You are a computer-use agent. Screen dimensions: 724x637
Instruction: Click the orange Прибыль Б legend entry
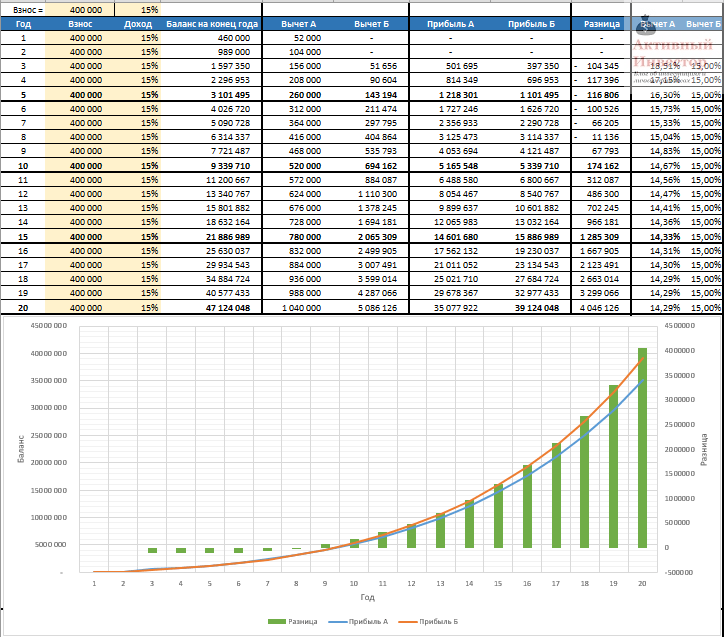[x=429, y=621]
